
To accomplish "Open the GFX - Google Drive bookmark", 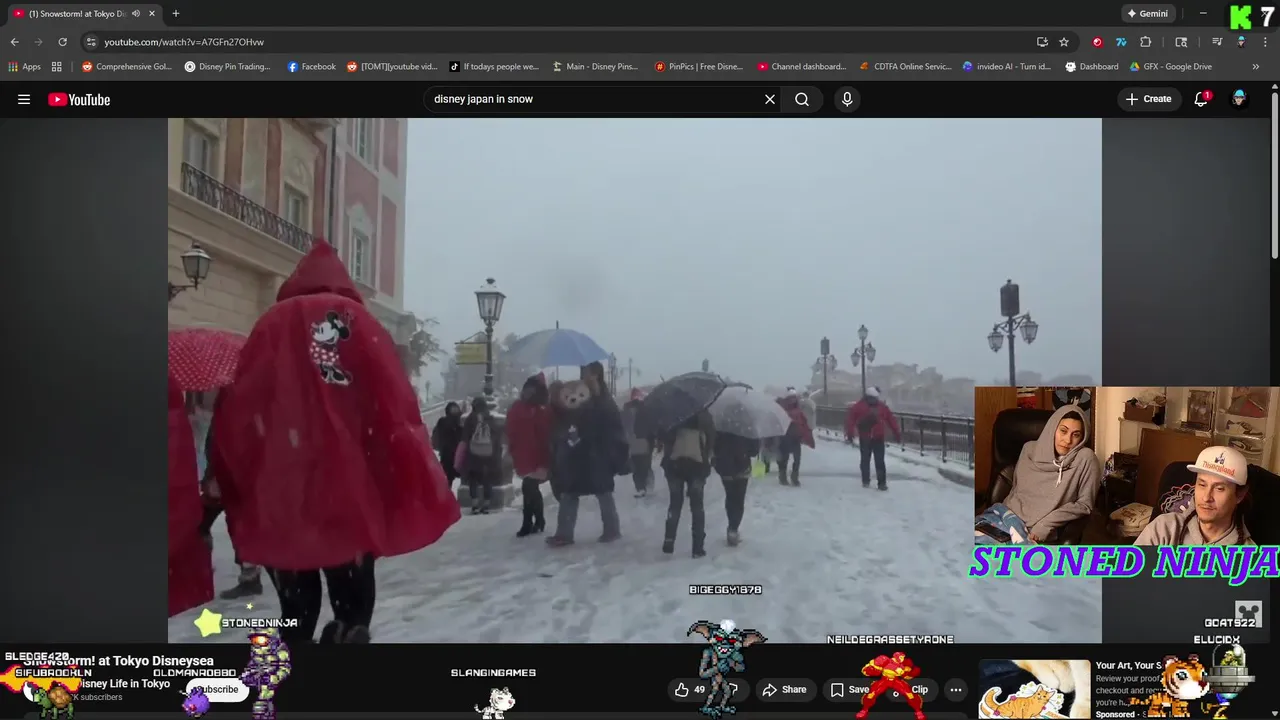I will pyautogui.click(x=1171, y=67).
